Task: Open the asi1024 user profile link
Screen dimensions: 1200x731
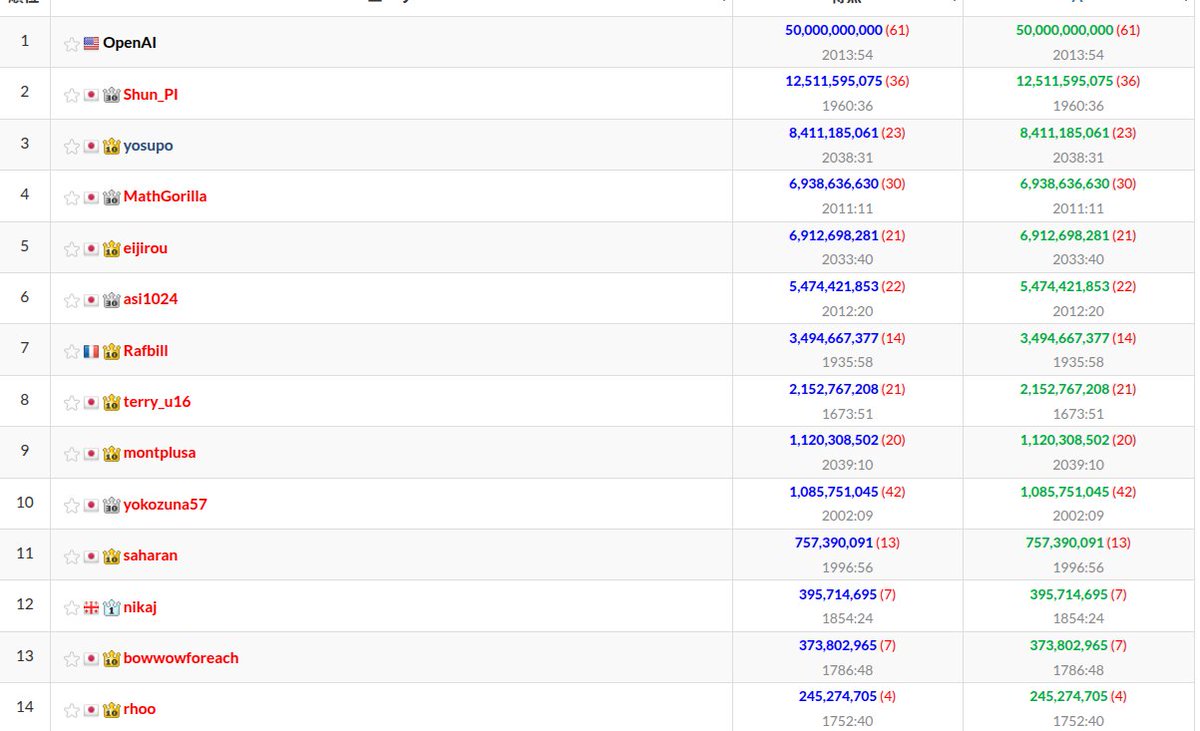Action: click(151, 299)
